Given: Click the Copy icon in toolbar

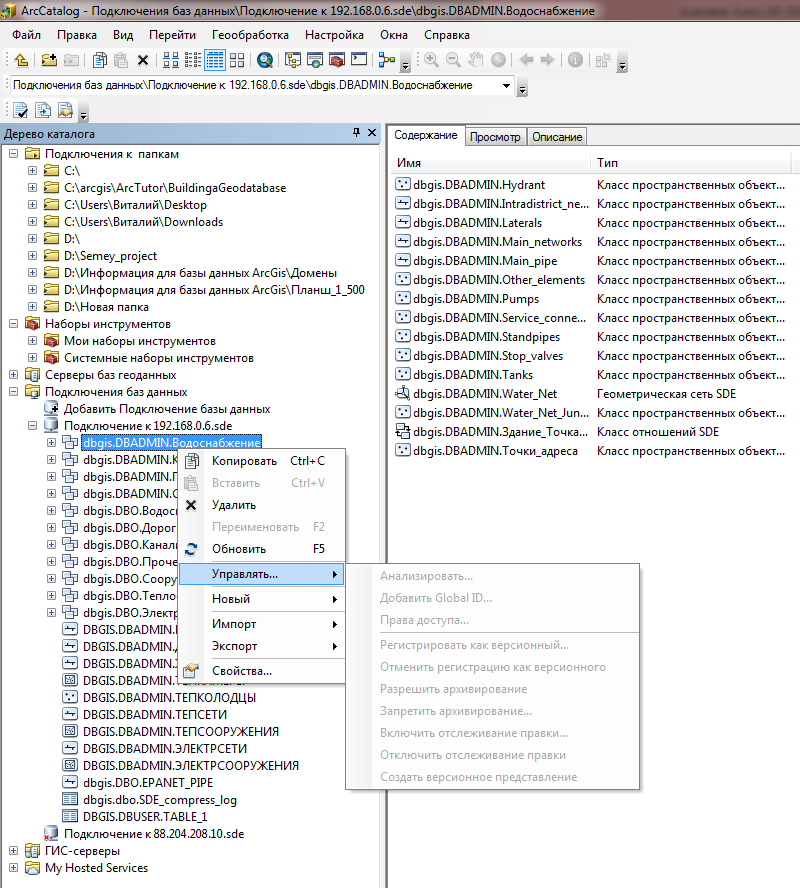Looking at the screenshot, I should pyautogui.click(x=99, y=60).
